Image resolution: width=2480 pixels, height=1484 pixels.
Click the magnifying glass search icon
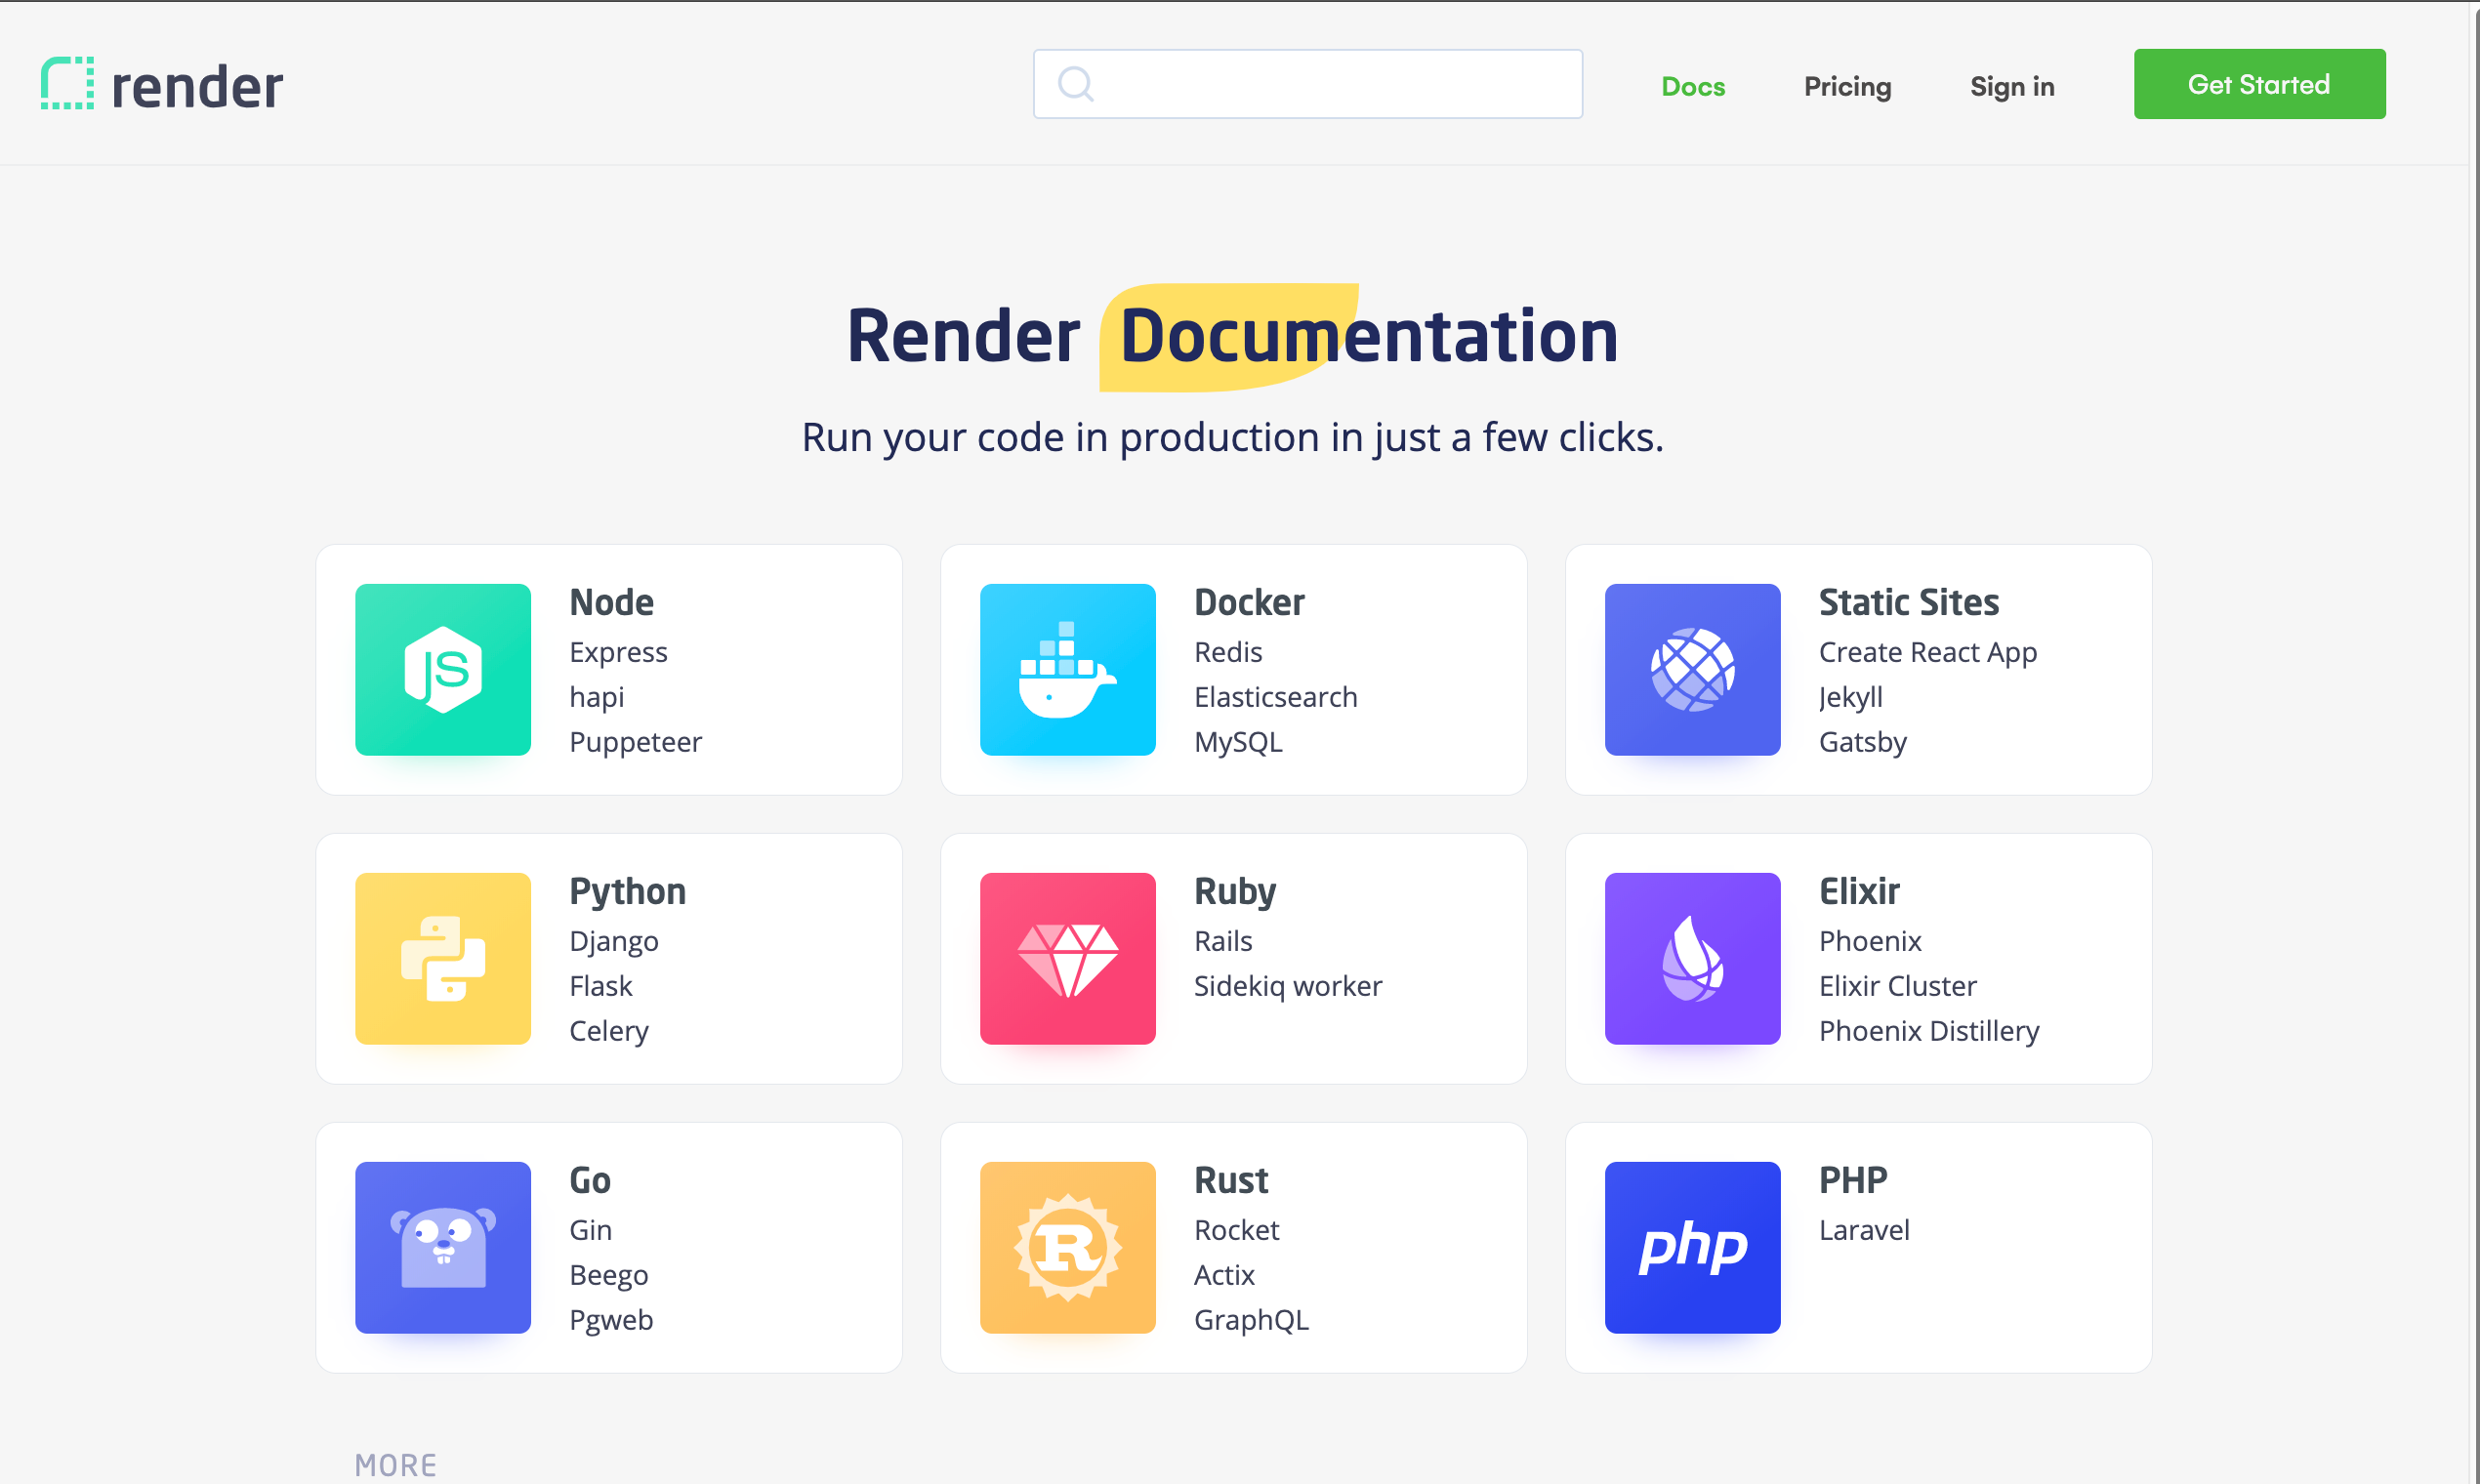1076,84
